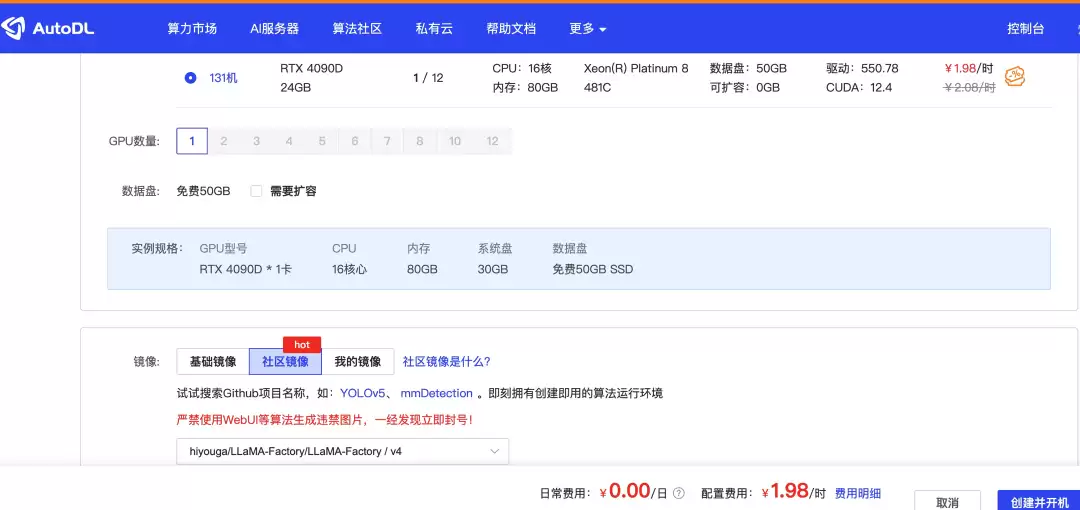
Task: Click the YOLOv5 example link
Action: pyautogui.click(x=362, y=394)
